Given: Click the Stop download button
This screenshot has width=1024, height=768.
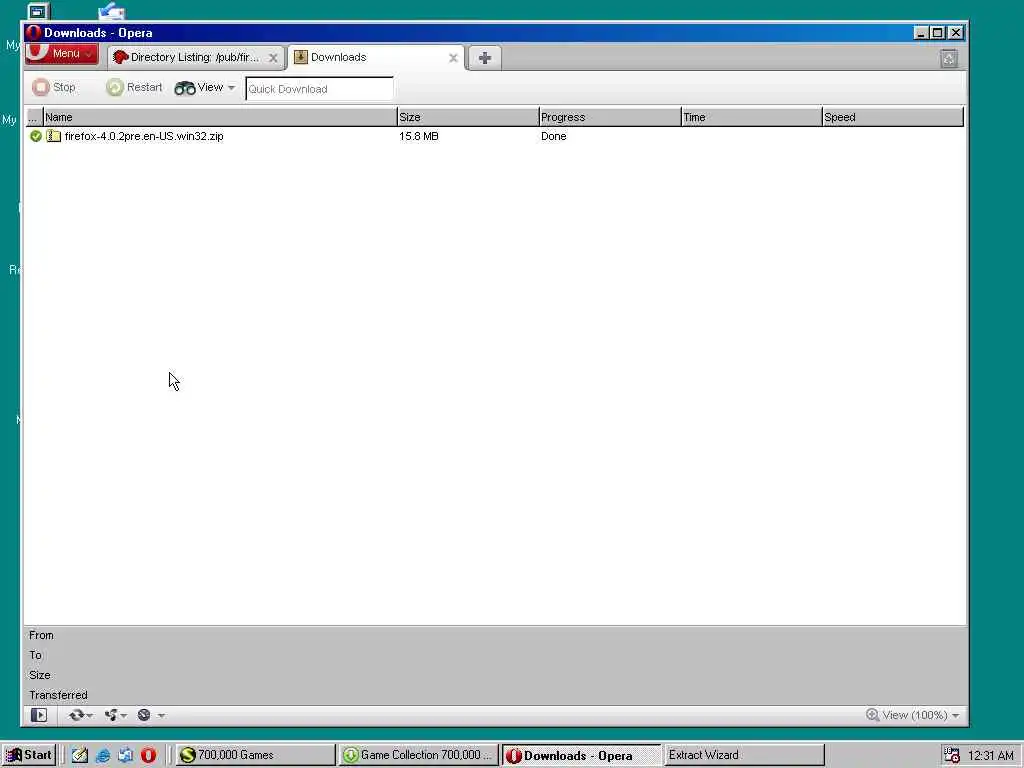Looking at the screenshot, I should coord(54,87).
